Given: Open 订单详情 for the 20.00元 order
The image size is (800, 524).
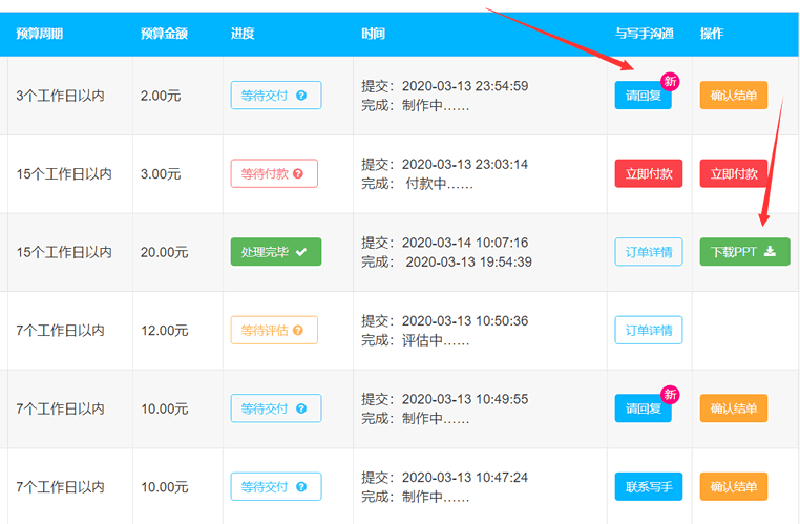Looking at the screenshot, I should (648, 252).
